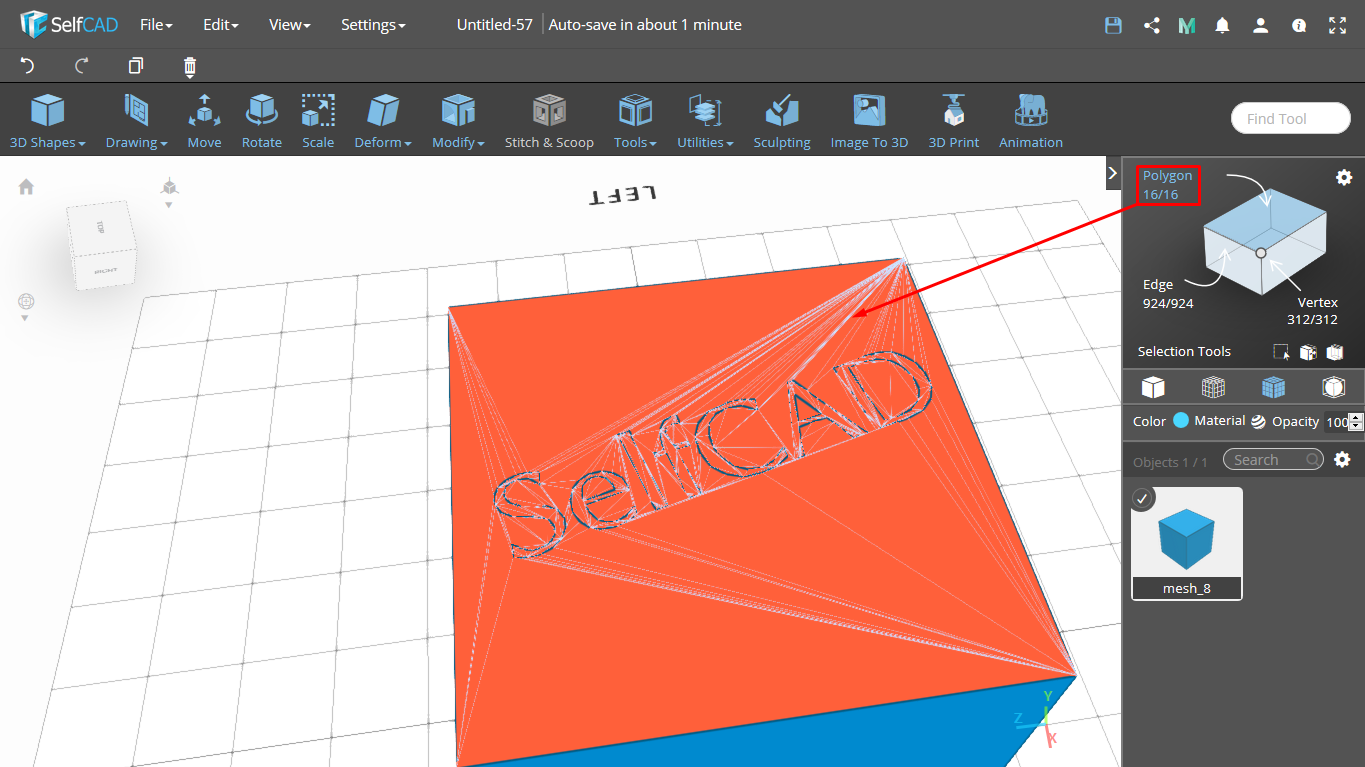Switch to outlined cube view mode
The width and height of the screenshot is (1365, 767).
pos(1333,387)
